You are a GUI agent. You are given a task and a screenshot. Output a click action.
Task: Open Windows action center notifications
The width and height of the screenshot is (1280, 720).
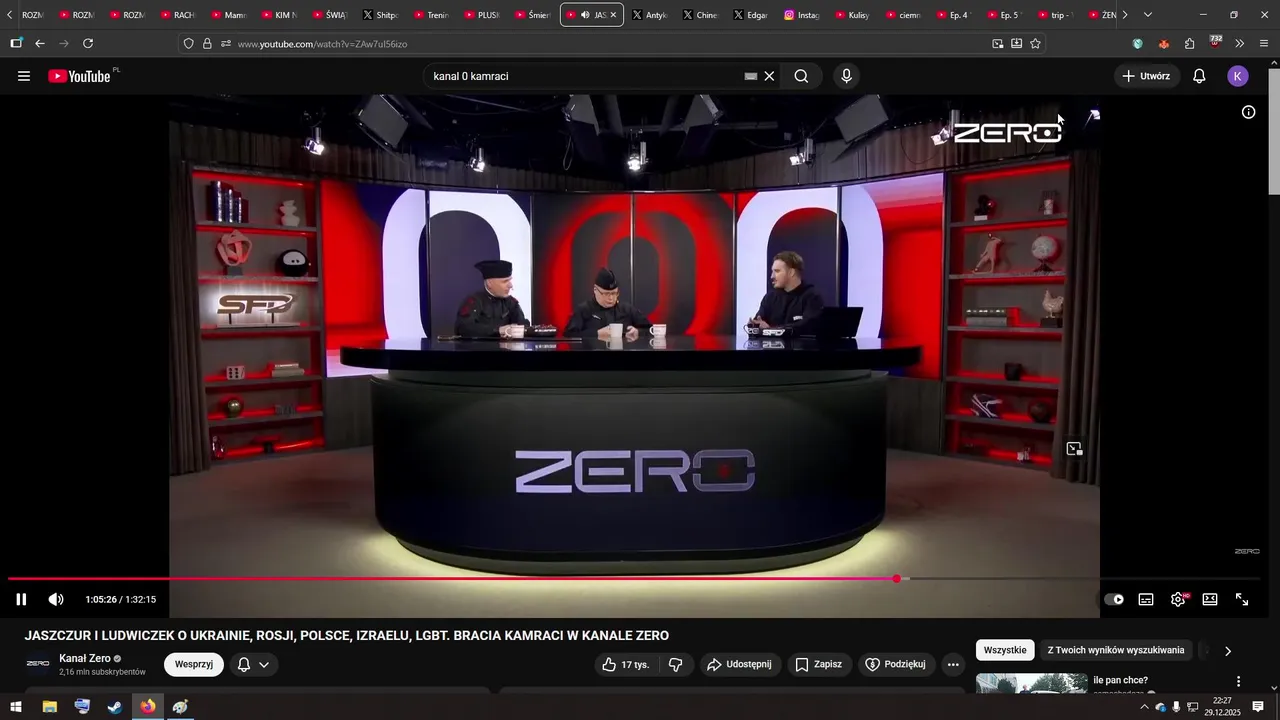click(x=1258, y=707)
